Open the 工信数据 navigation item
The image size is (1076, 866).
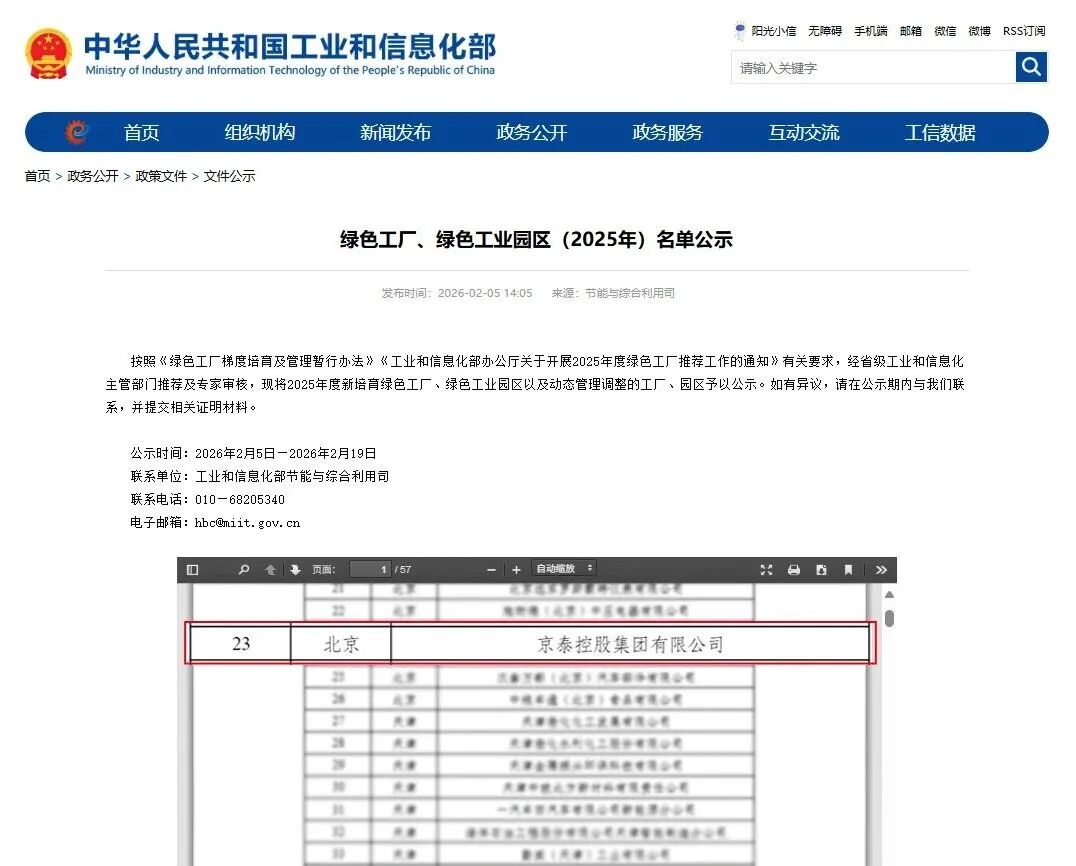click(x=939, y=133)
